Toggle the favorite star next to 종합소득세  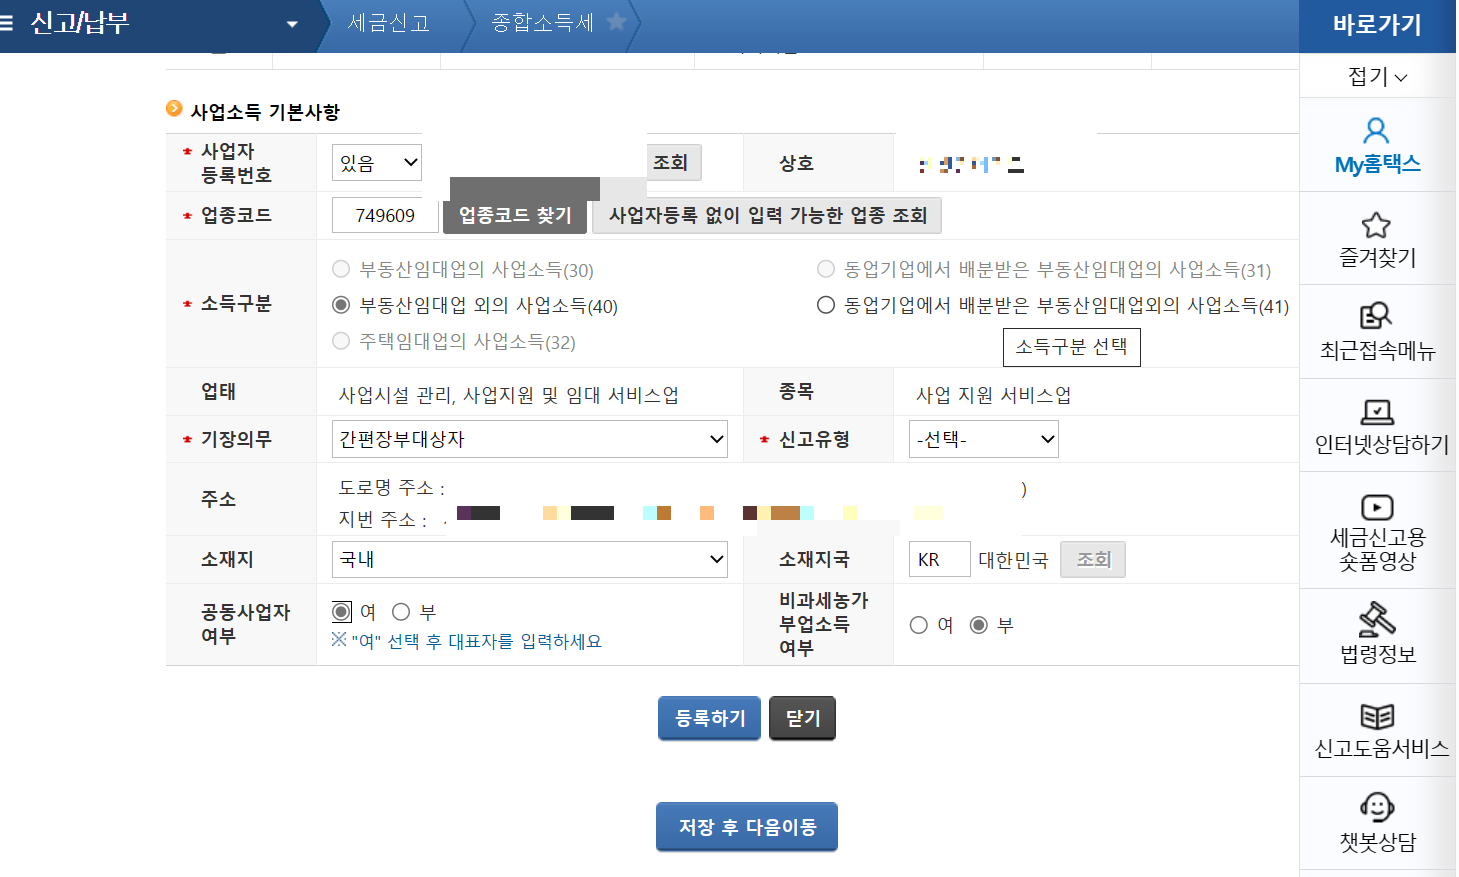click(x=617, y=21)
